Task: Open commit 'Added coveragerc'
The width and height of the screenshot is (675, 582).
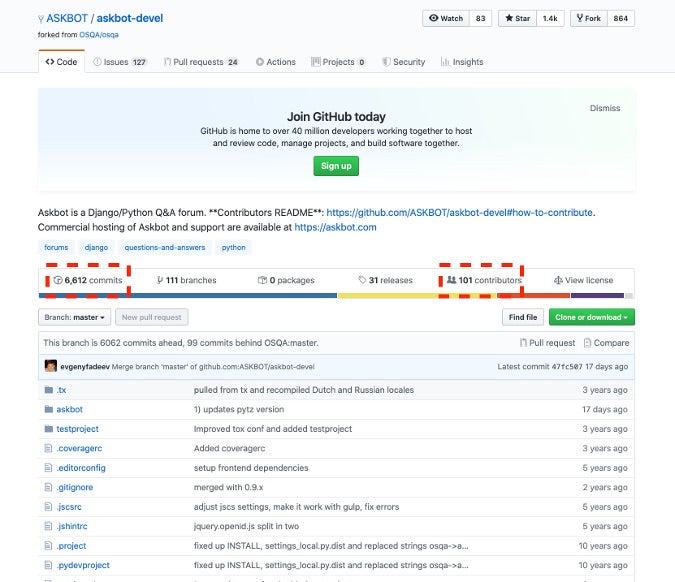Action: pos(229,449)
